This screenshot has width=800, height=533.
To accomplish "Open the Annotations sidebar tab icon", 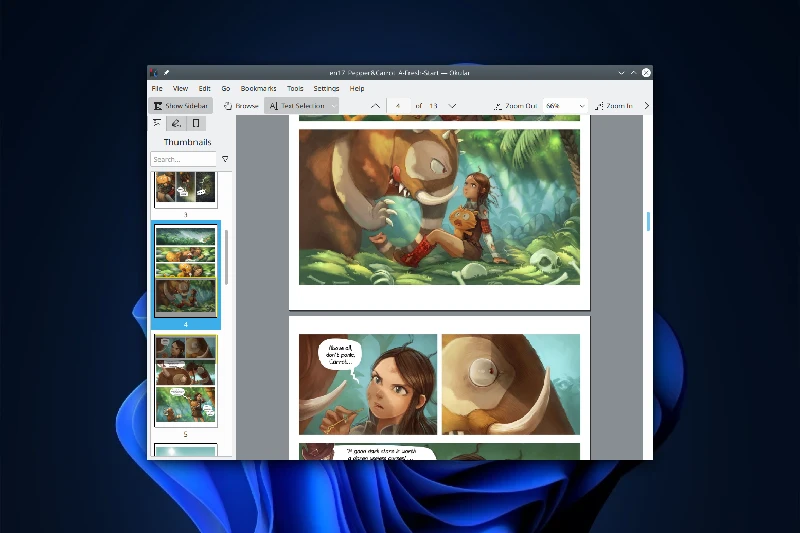I will pos(176,124).
